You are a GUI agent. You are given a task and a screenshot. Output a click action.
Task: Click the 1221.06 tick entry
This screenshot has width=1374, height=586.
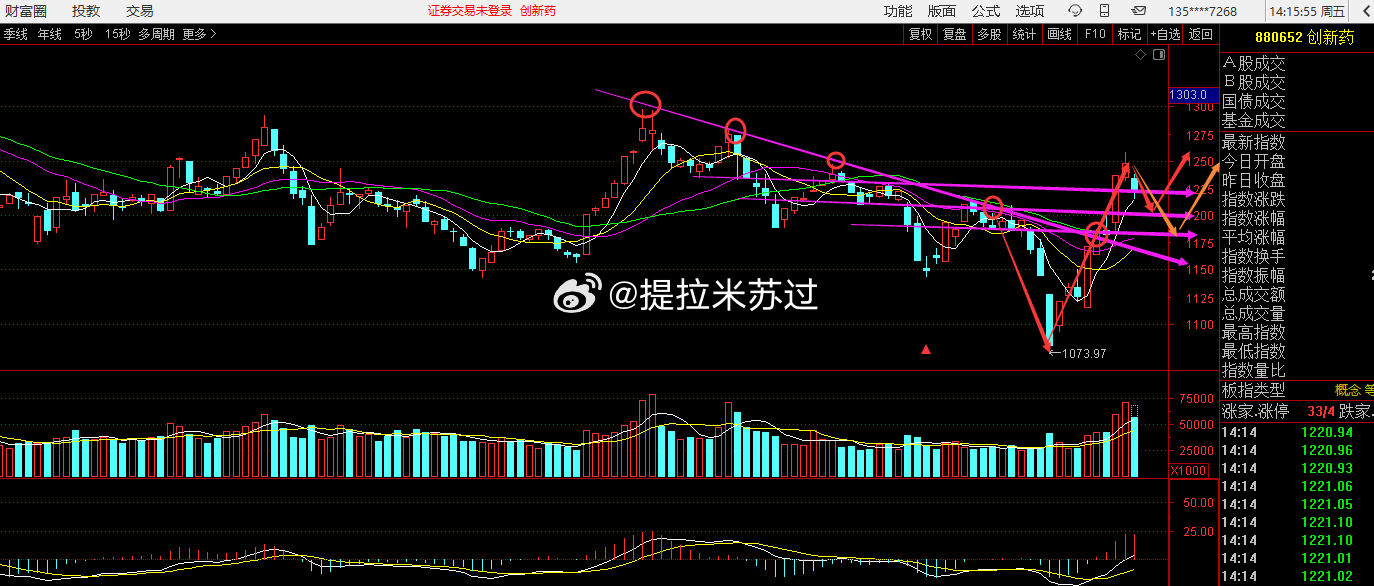pyautogui.click(x=1327, y=486)
